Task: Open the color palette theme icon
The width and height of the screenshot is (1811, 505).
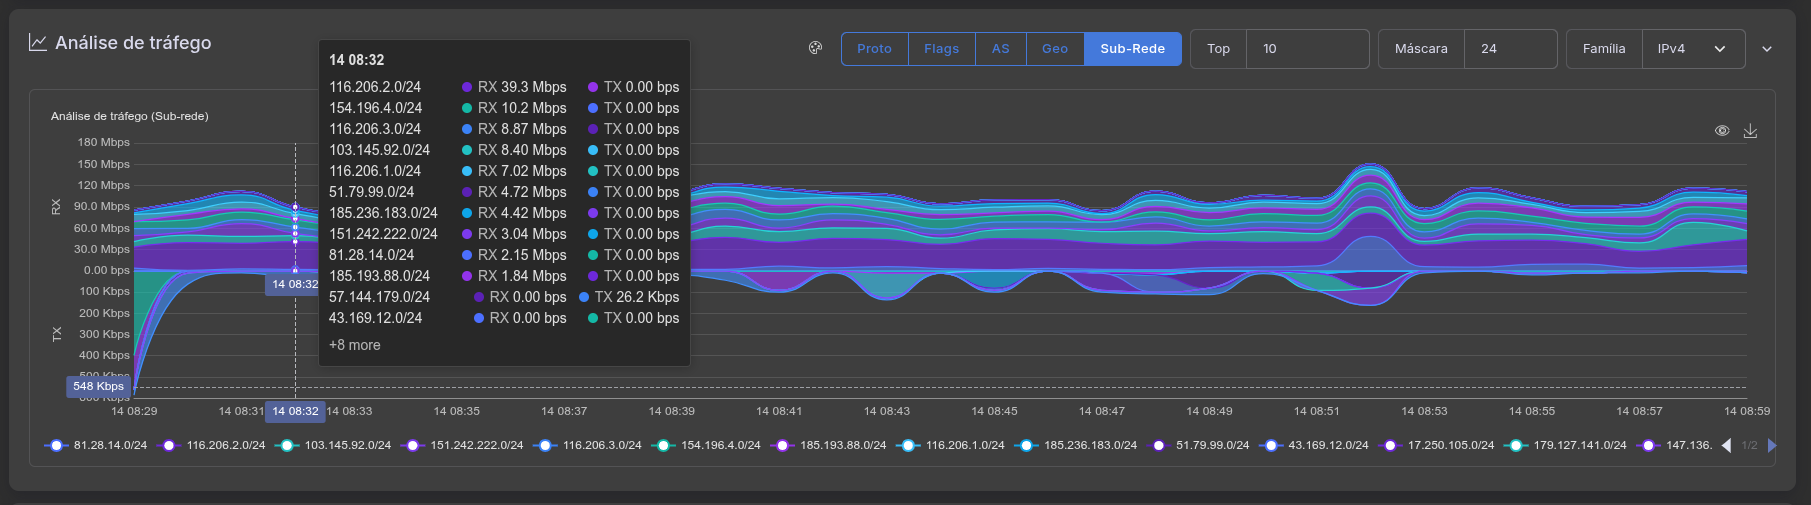Action: tap(815, 48)
